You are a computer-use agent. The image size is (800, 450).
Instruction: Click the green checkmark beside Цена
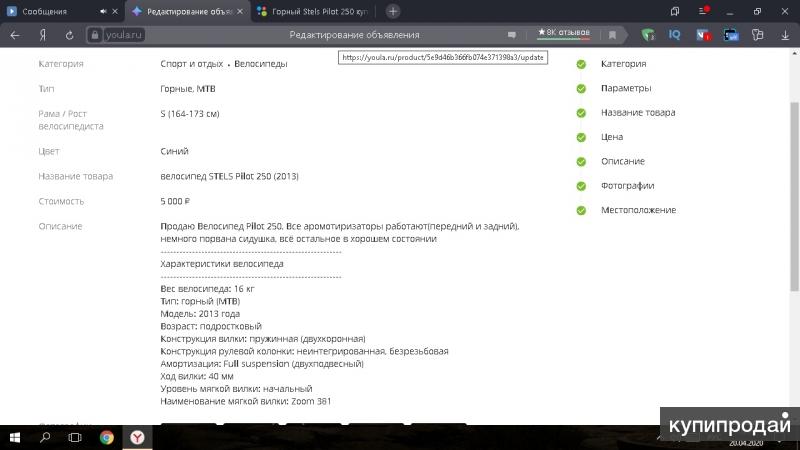coord(581,137)
